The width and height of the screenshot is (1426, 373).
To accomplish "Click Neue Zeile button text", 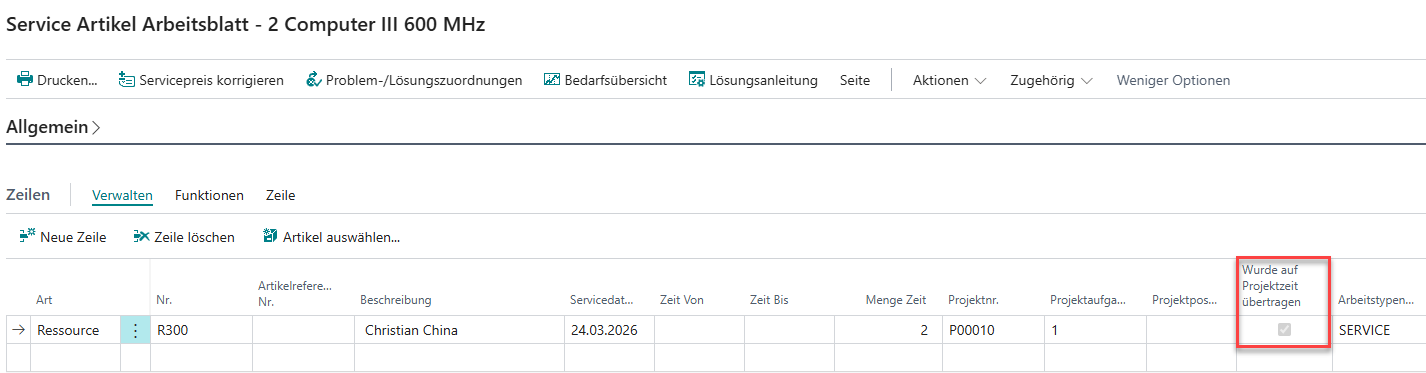I will pyautogui.click(x=73, y=237).
